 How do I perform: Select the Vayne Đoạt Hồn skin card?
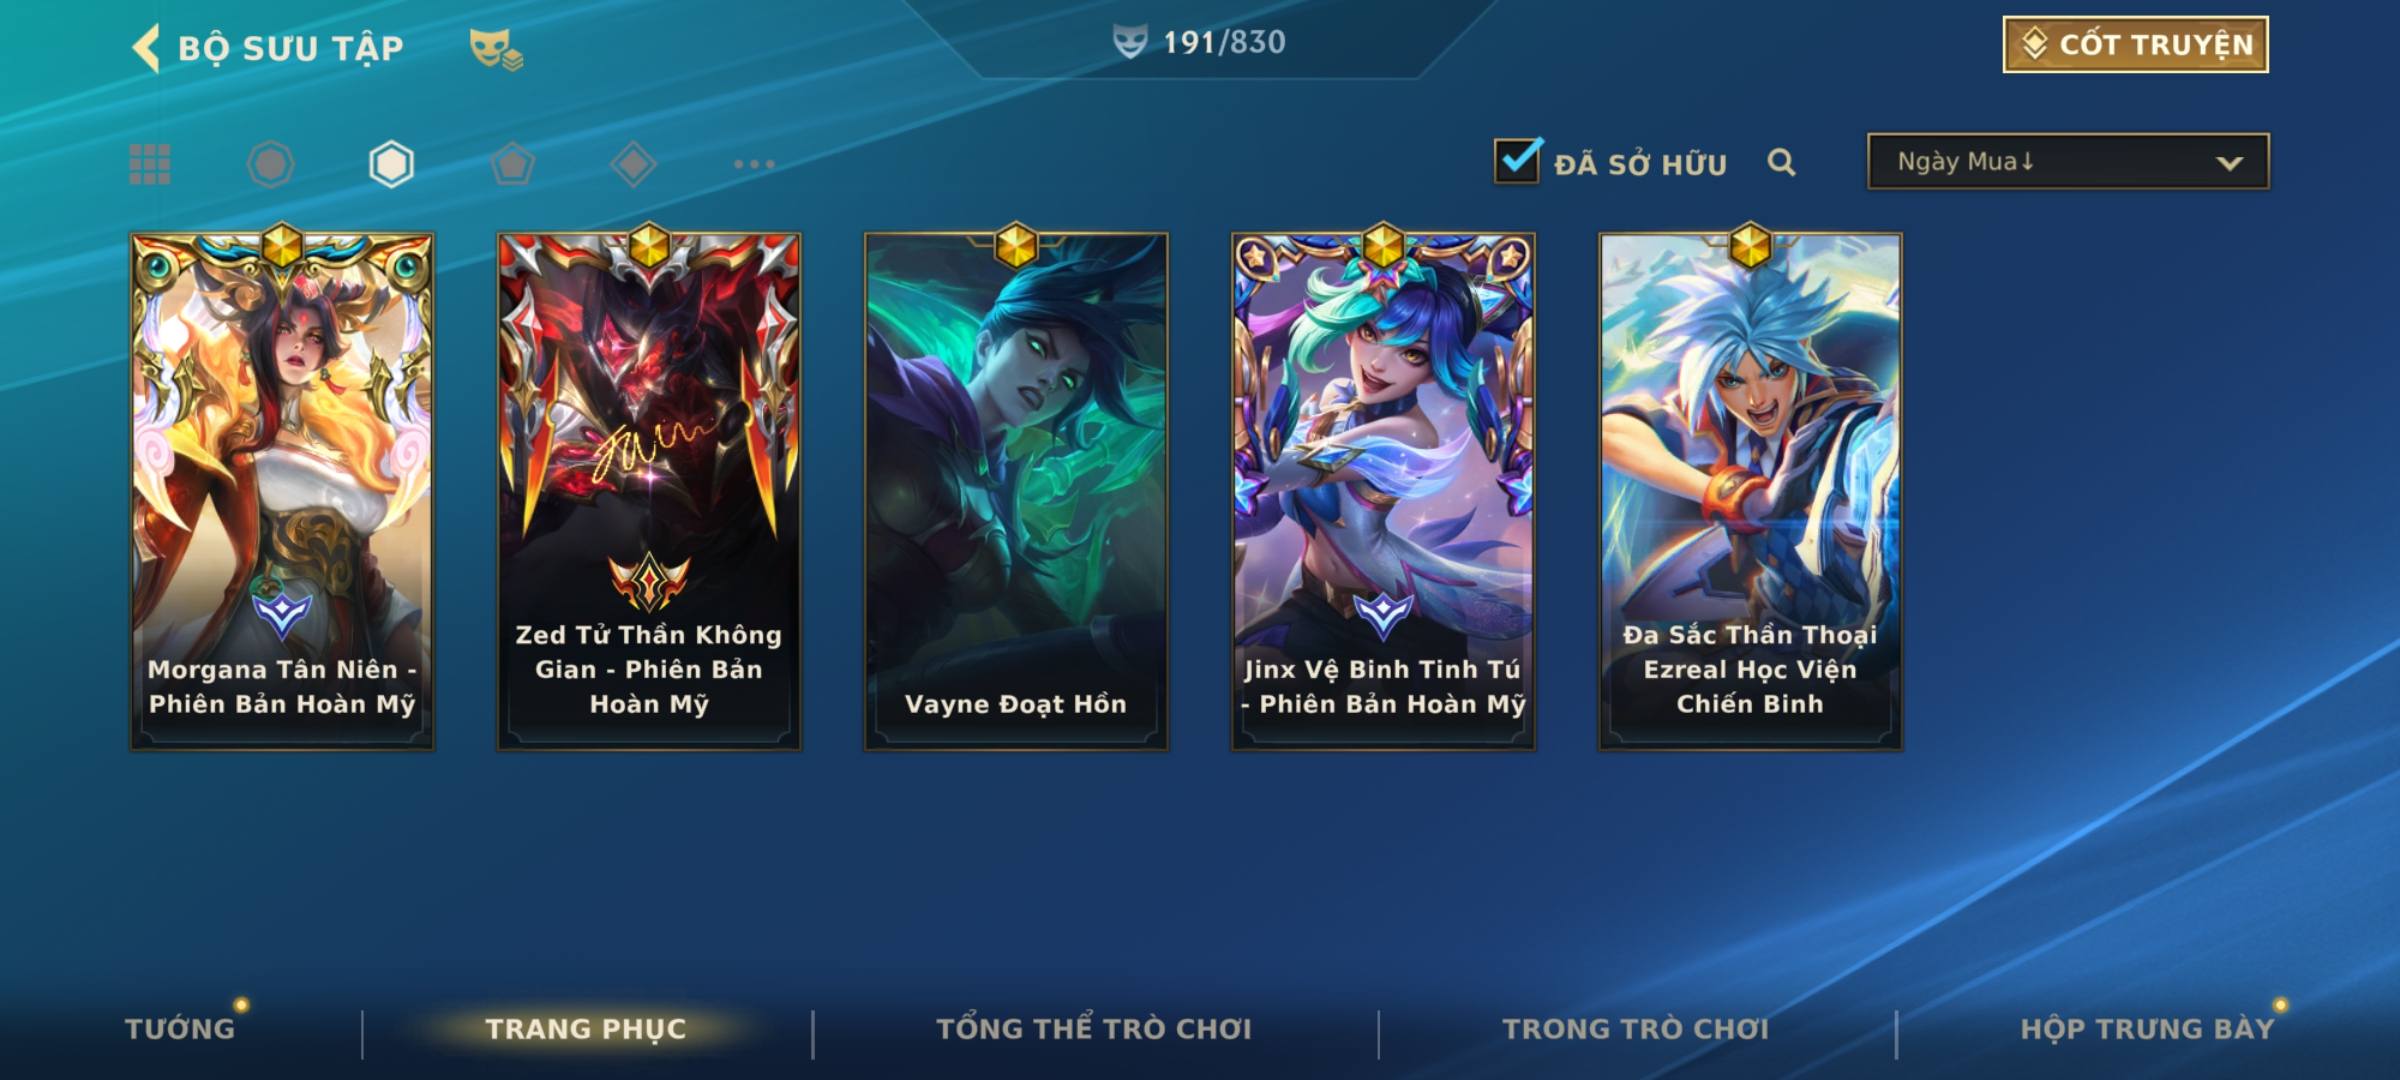point(1016,490)
